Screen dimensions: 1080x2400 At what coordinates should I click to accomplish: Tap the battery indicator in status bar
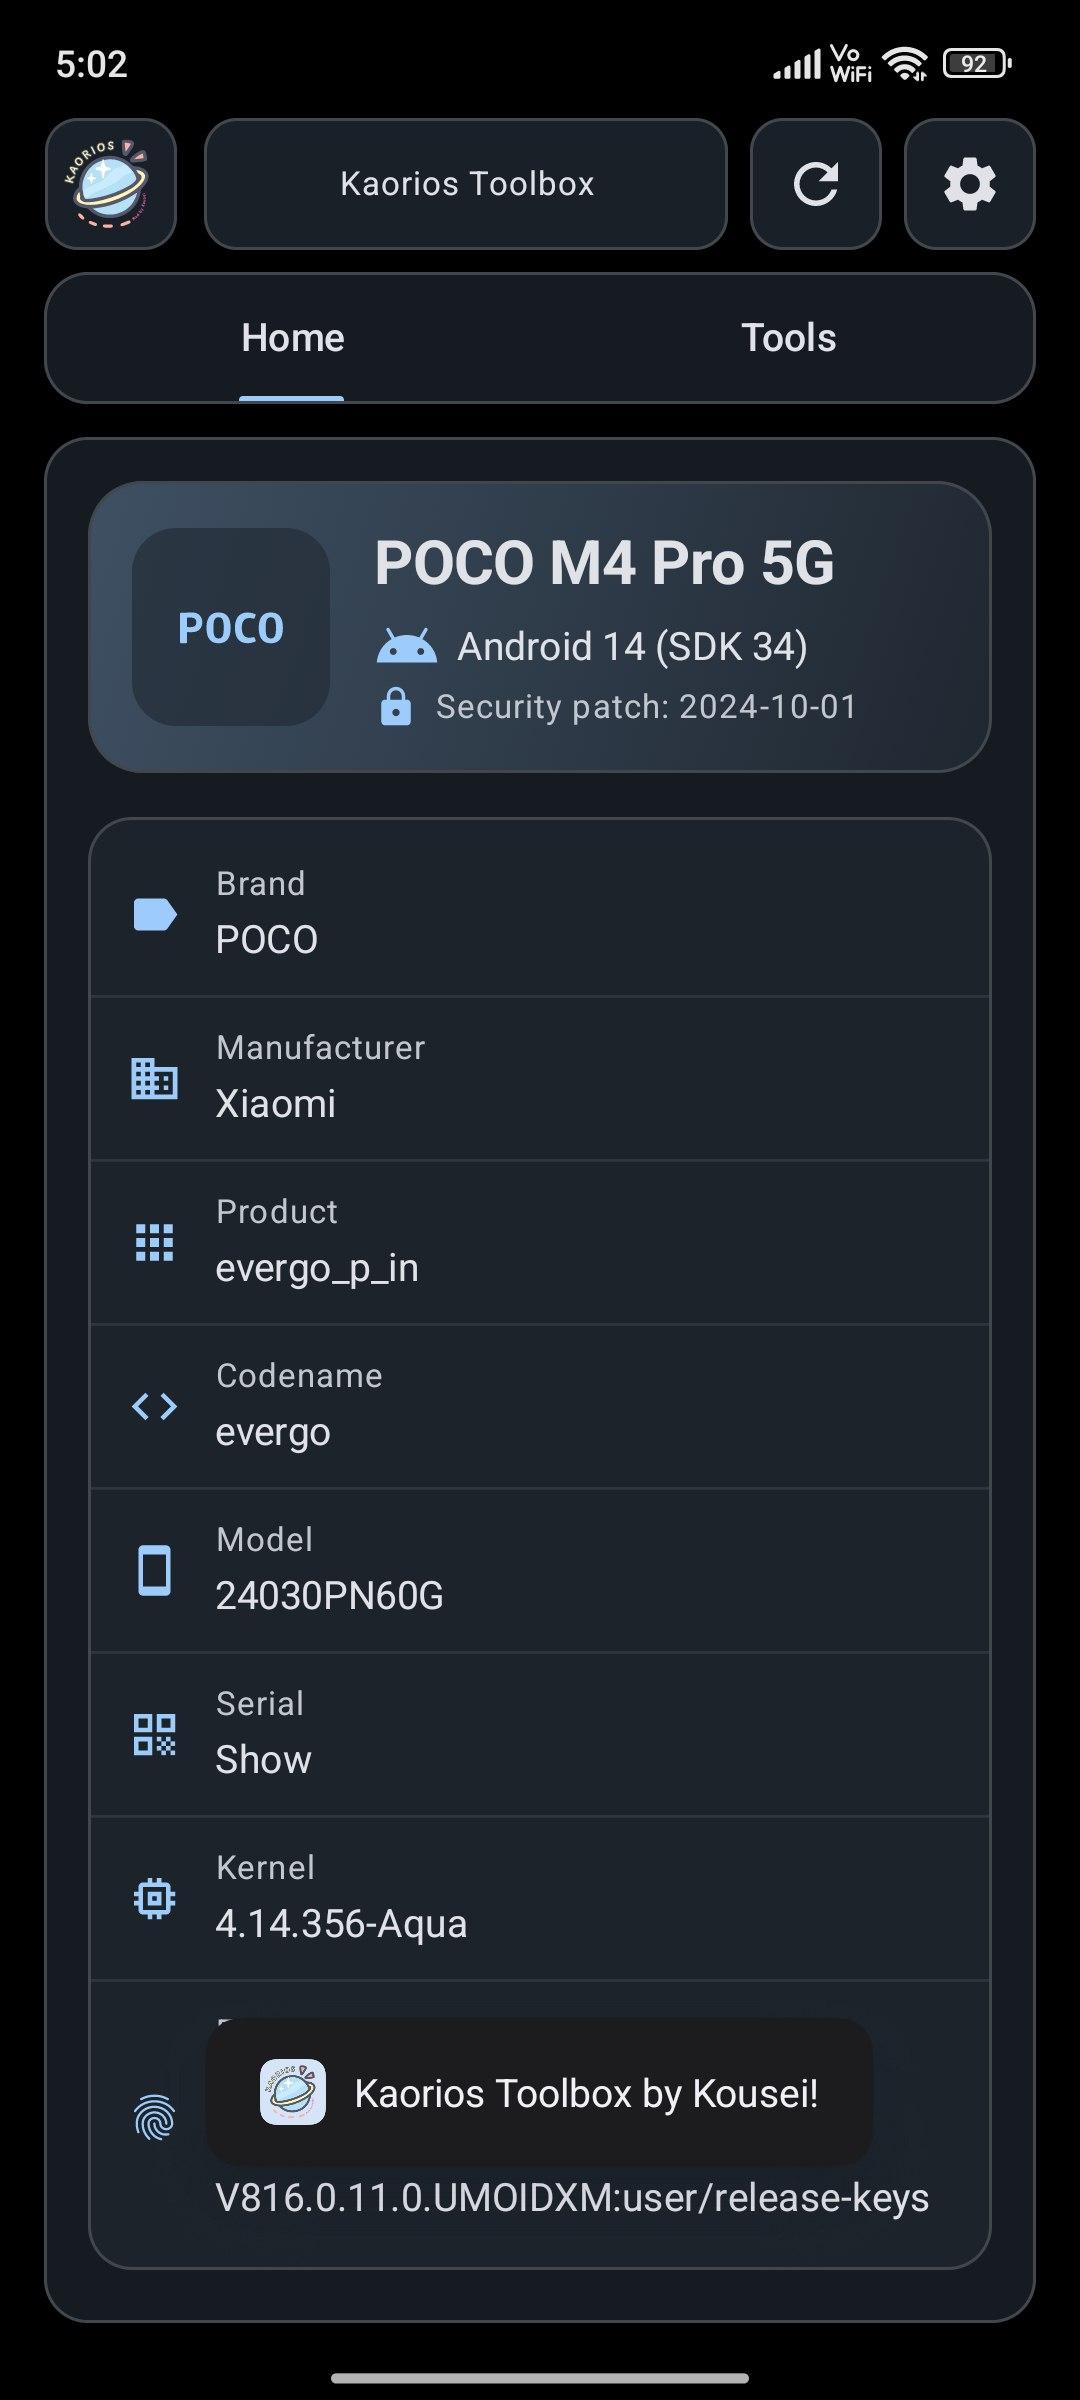pyautogui.click(x=976, y=64)
